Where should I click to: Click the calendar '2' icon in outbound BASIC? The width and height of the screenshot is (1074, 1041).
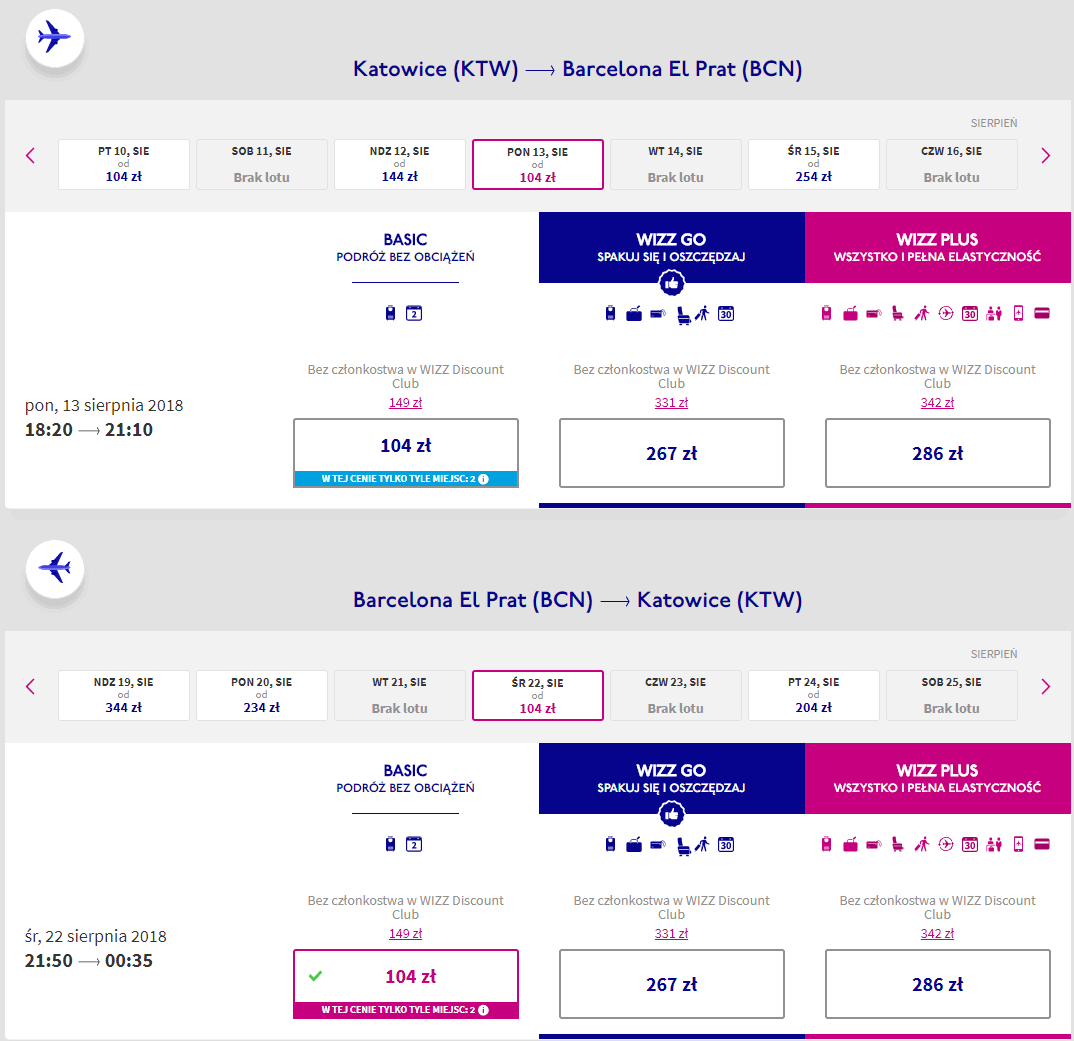tap(414, 314)
